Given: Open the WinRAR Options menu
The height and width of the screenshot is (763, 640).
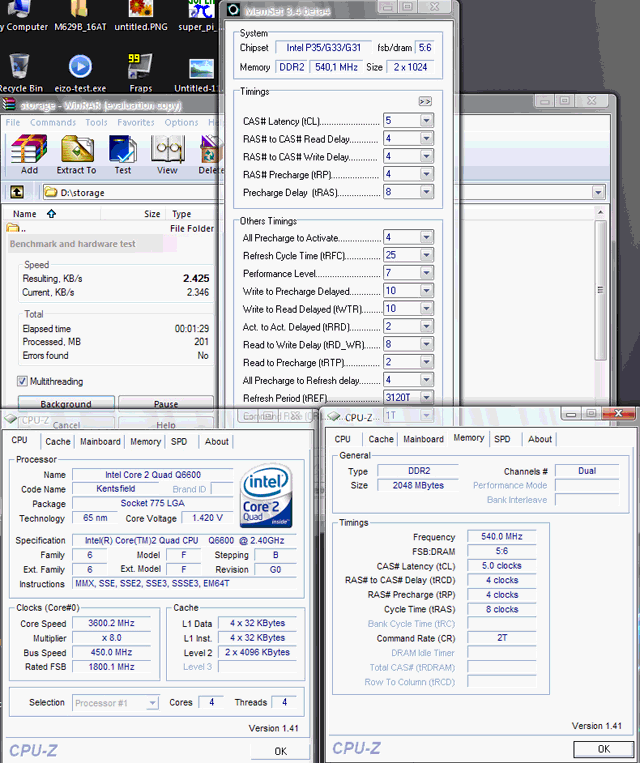Looking at the screenshot, I should [x=181, y=123].
